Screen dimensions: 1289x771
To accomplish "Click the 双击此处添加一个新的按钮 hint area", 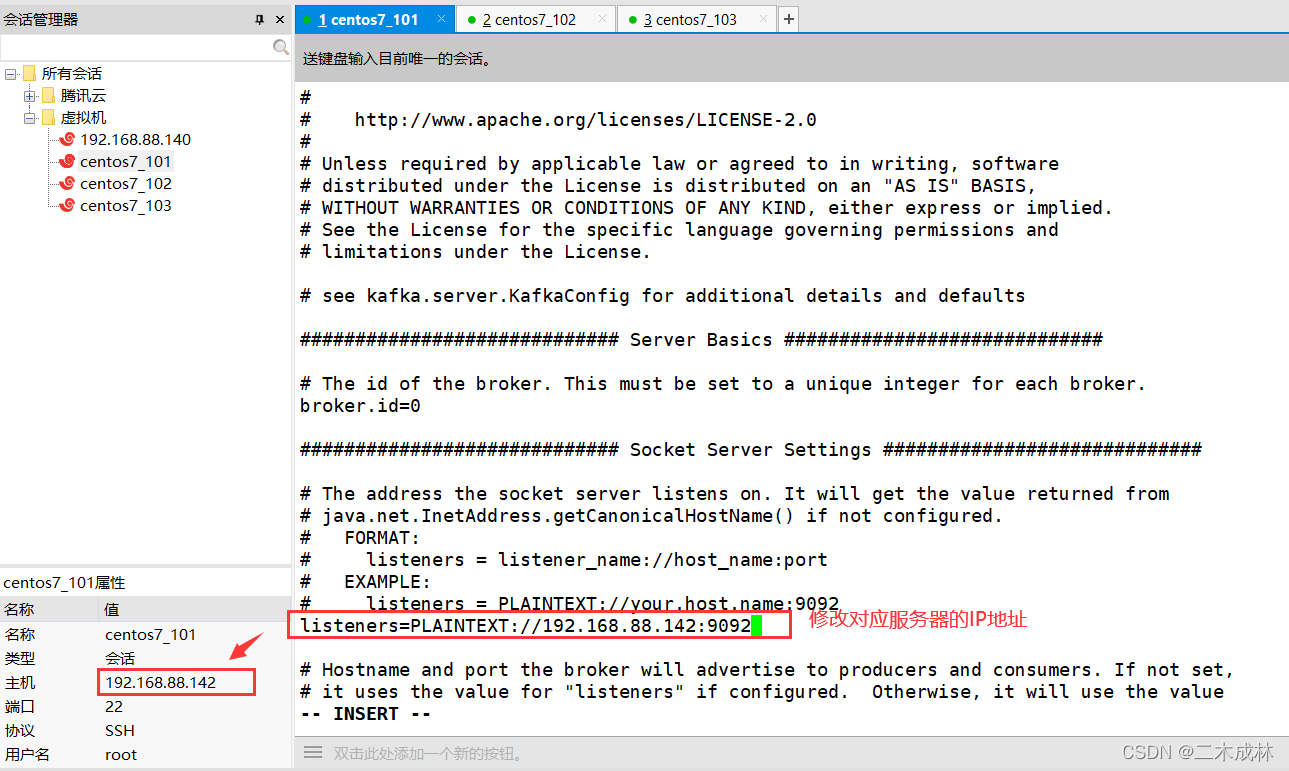I will 429,754.
